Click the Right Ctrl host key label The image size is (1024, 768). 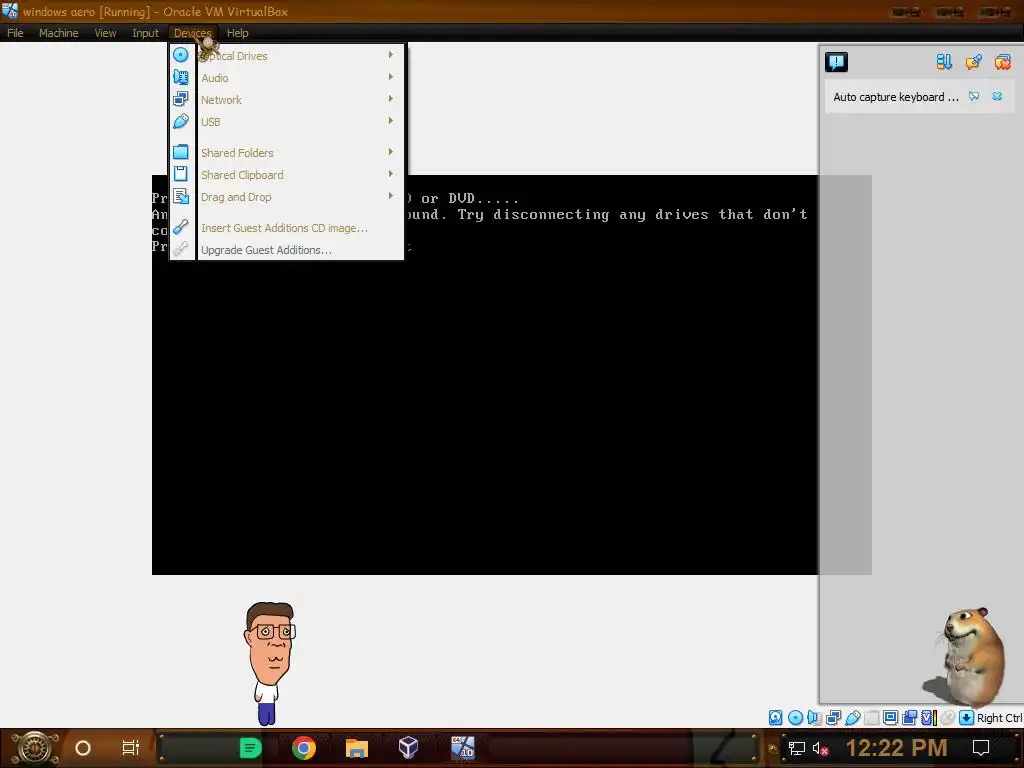click(999, 718)
